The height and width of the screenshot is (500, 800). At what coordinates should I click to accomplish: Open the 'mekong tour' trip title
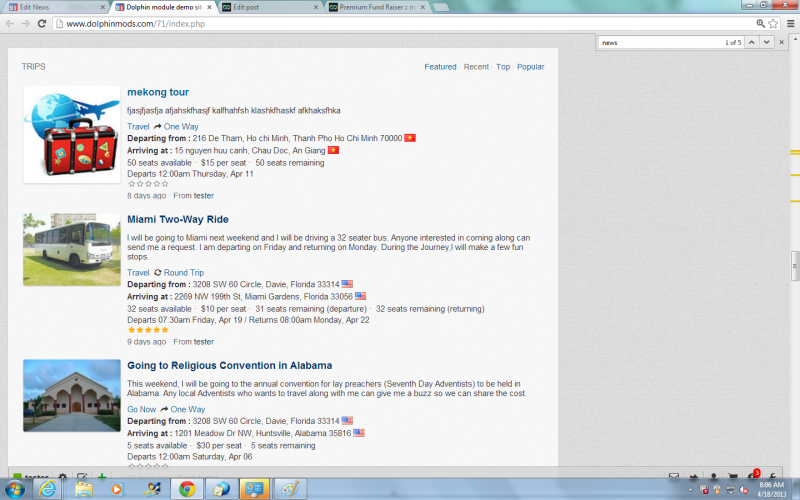(x=158, y=92)
